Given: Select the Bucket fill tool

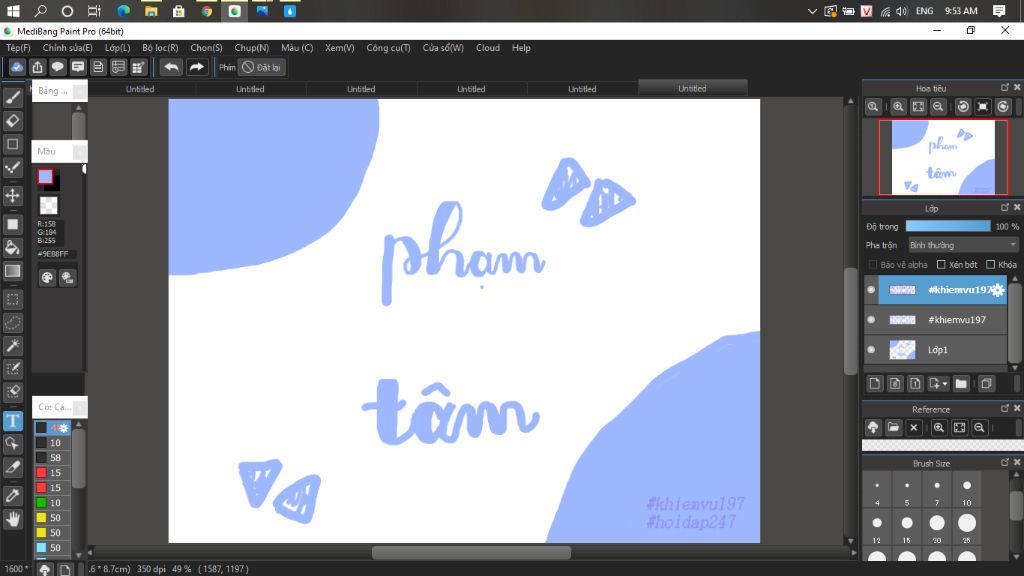Looking at the screenshot, I should [x=12, y=248].
